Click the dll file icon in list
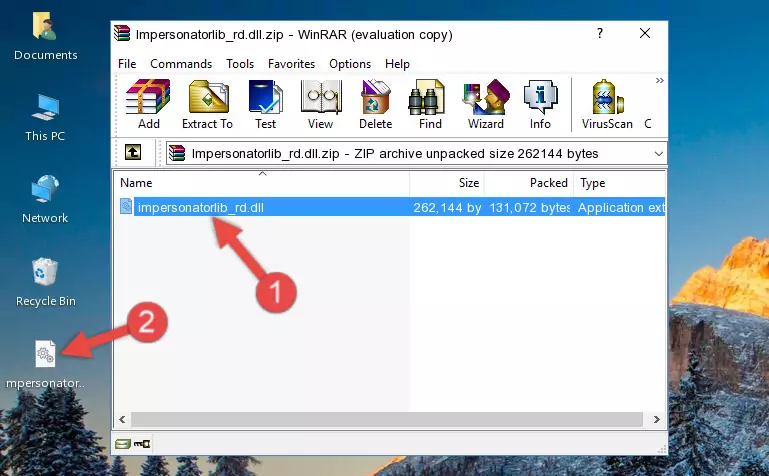This screenshot has width=769, height=476. [126, 206]
